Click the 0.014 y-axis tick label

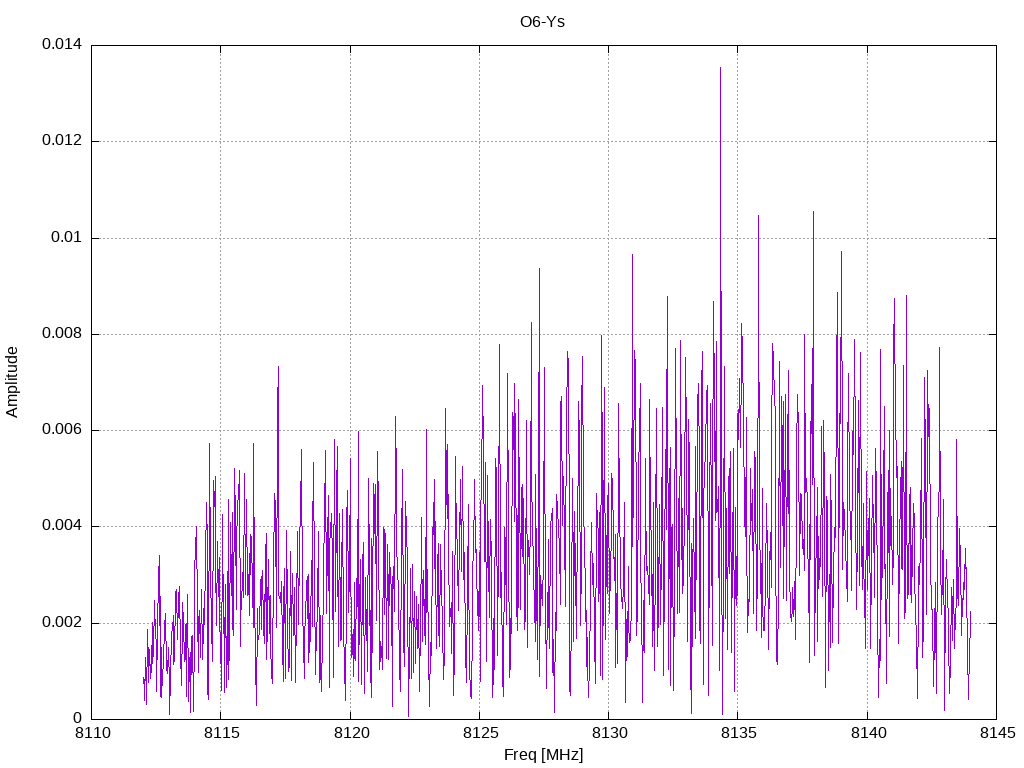point(62,44)
